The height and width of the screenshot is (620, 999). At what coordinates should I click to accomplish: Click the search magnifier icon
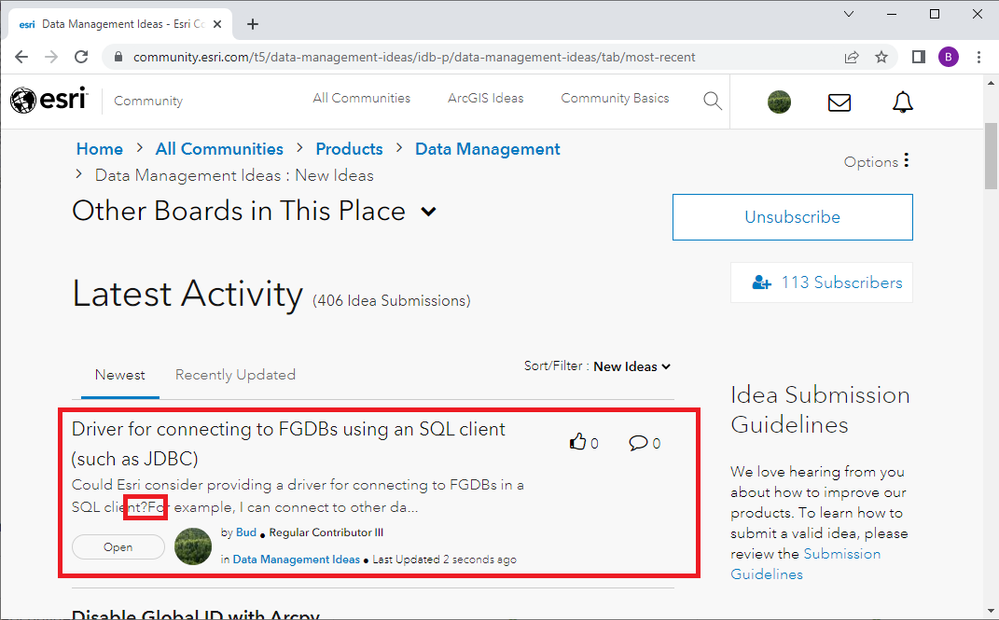tap(712, 100)
